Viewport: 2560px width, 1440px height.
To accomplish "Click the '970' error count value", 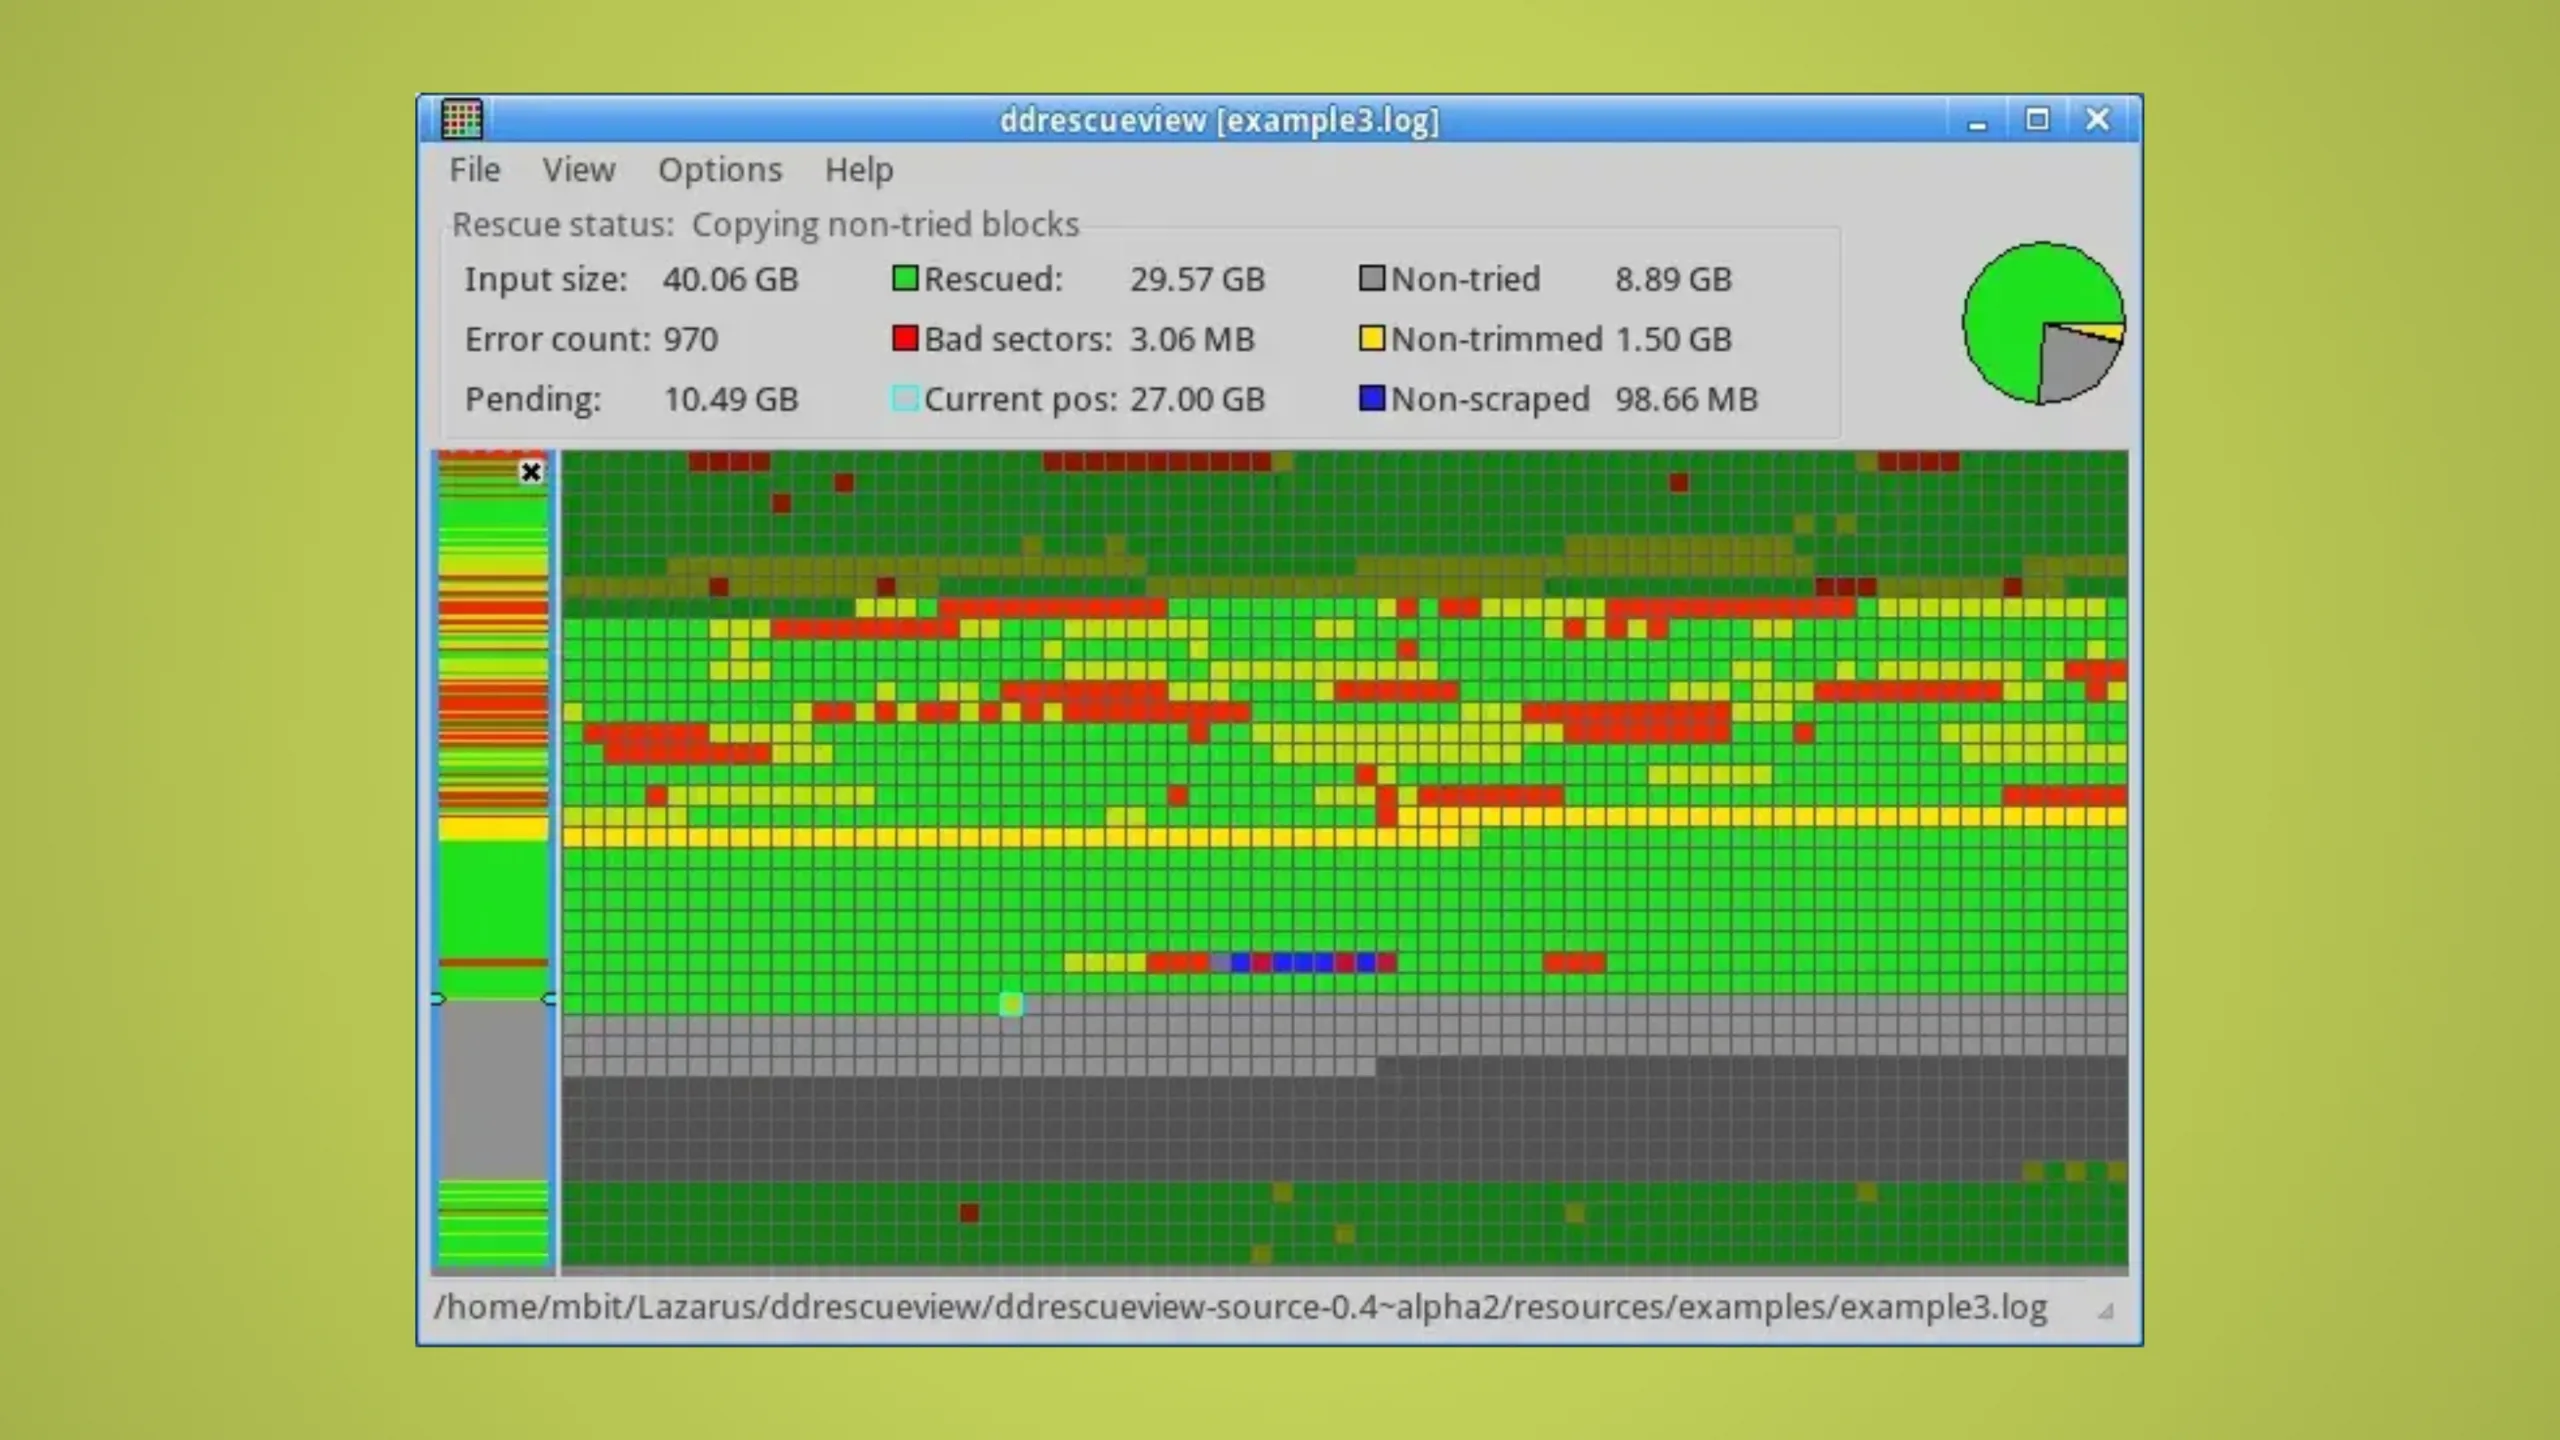I will pos(691,339).
